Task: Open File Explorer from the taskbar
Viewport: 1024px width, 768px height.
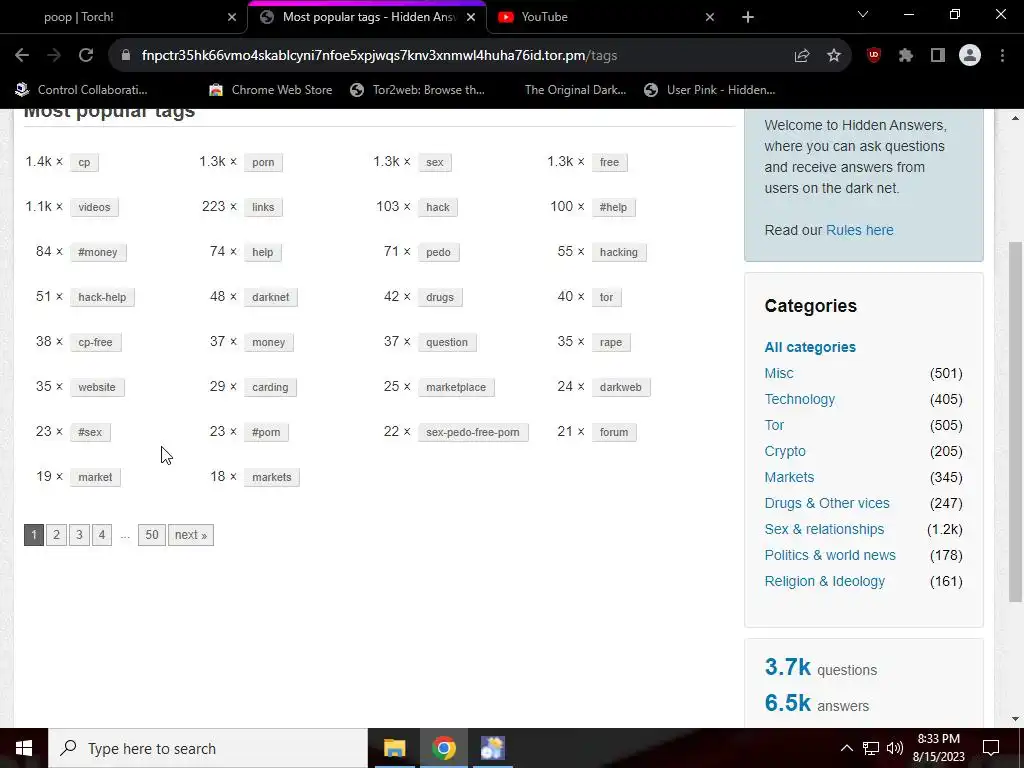Action: tap(394, 748)
